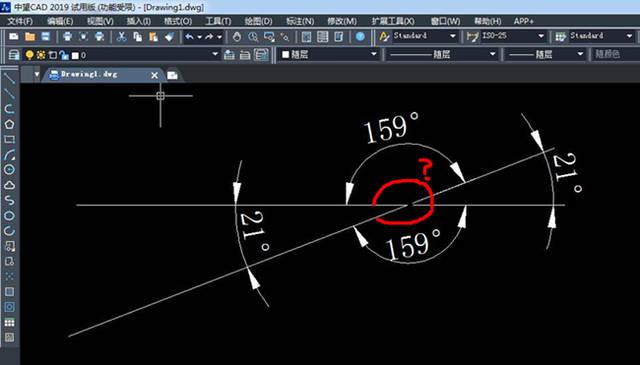Select the Rectangle draw tool
Image resolution: width=640 pixels, height=365 pixels.
(x=9, y=139)
